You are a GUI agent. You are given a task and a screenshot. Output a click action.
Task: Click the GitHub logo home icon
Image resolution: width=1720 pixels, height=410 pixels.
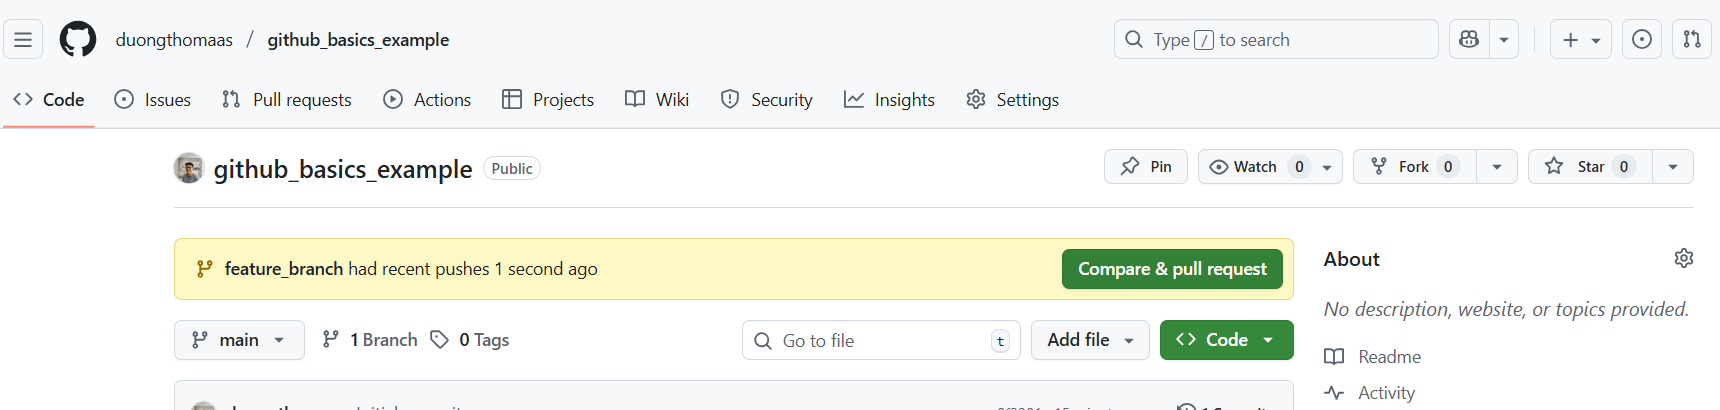coord(78,40)
